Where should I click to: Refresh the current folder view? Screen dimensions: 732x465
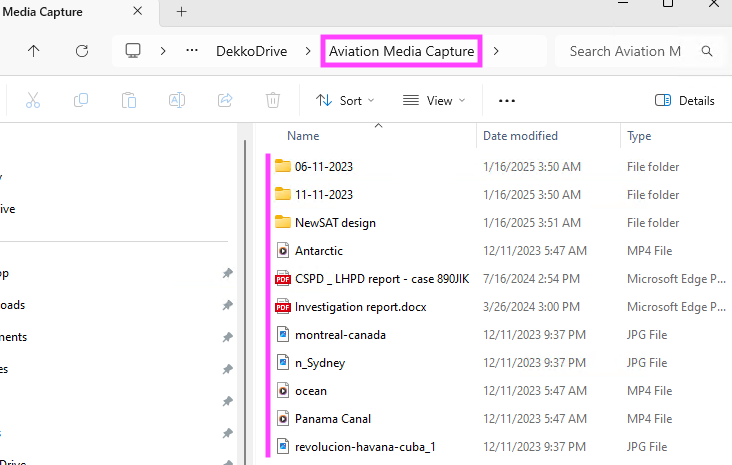point(82,51)
